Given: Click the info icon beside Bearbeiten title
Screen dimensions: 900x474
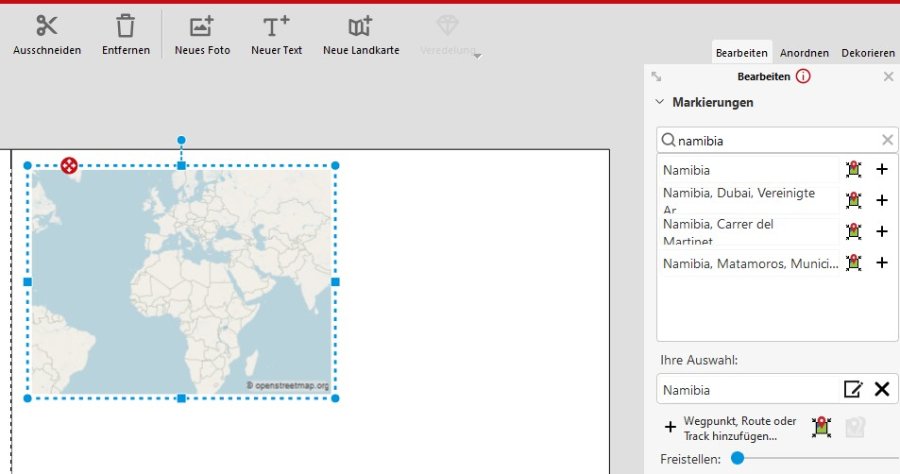Looking at the screenshot, I should (803, 77).
